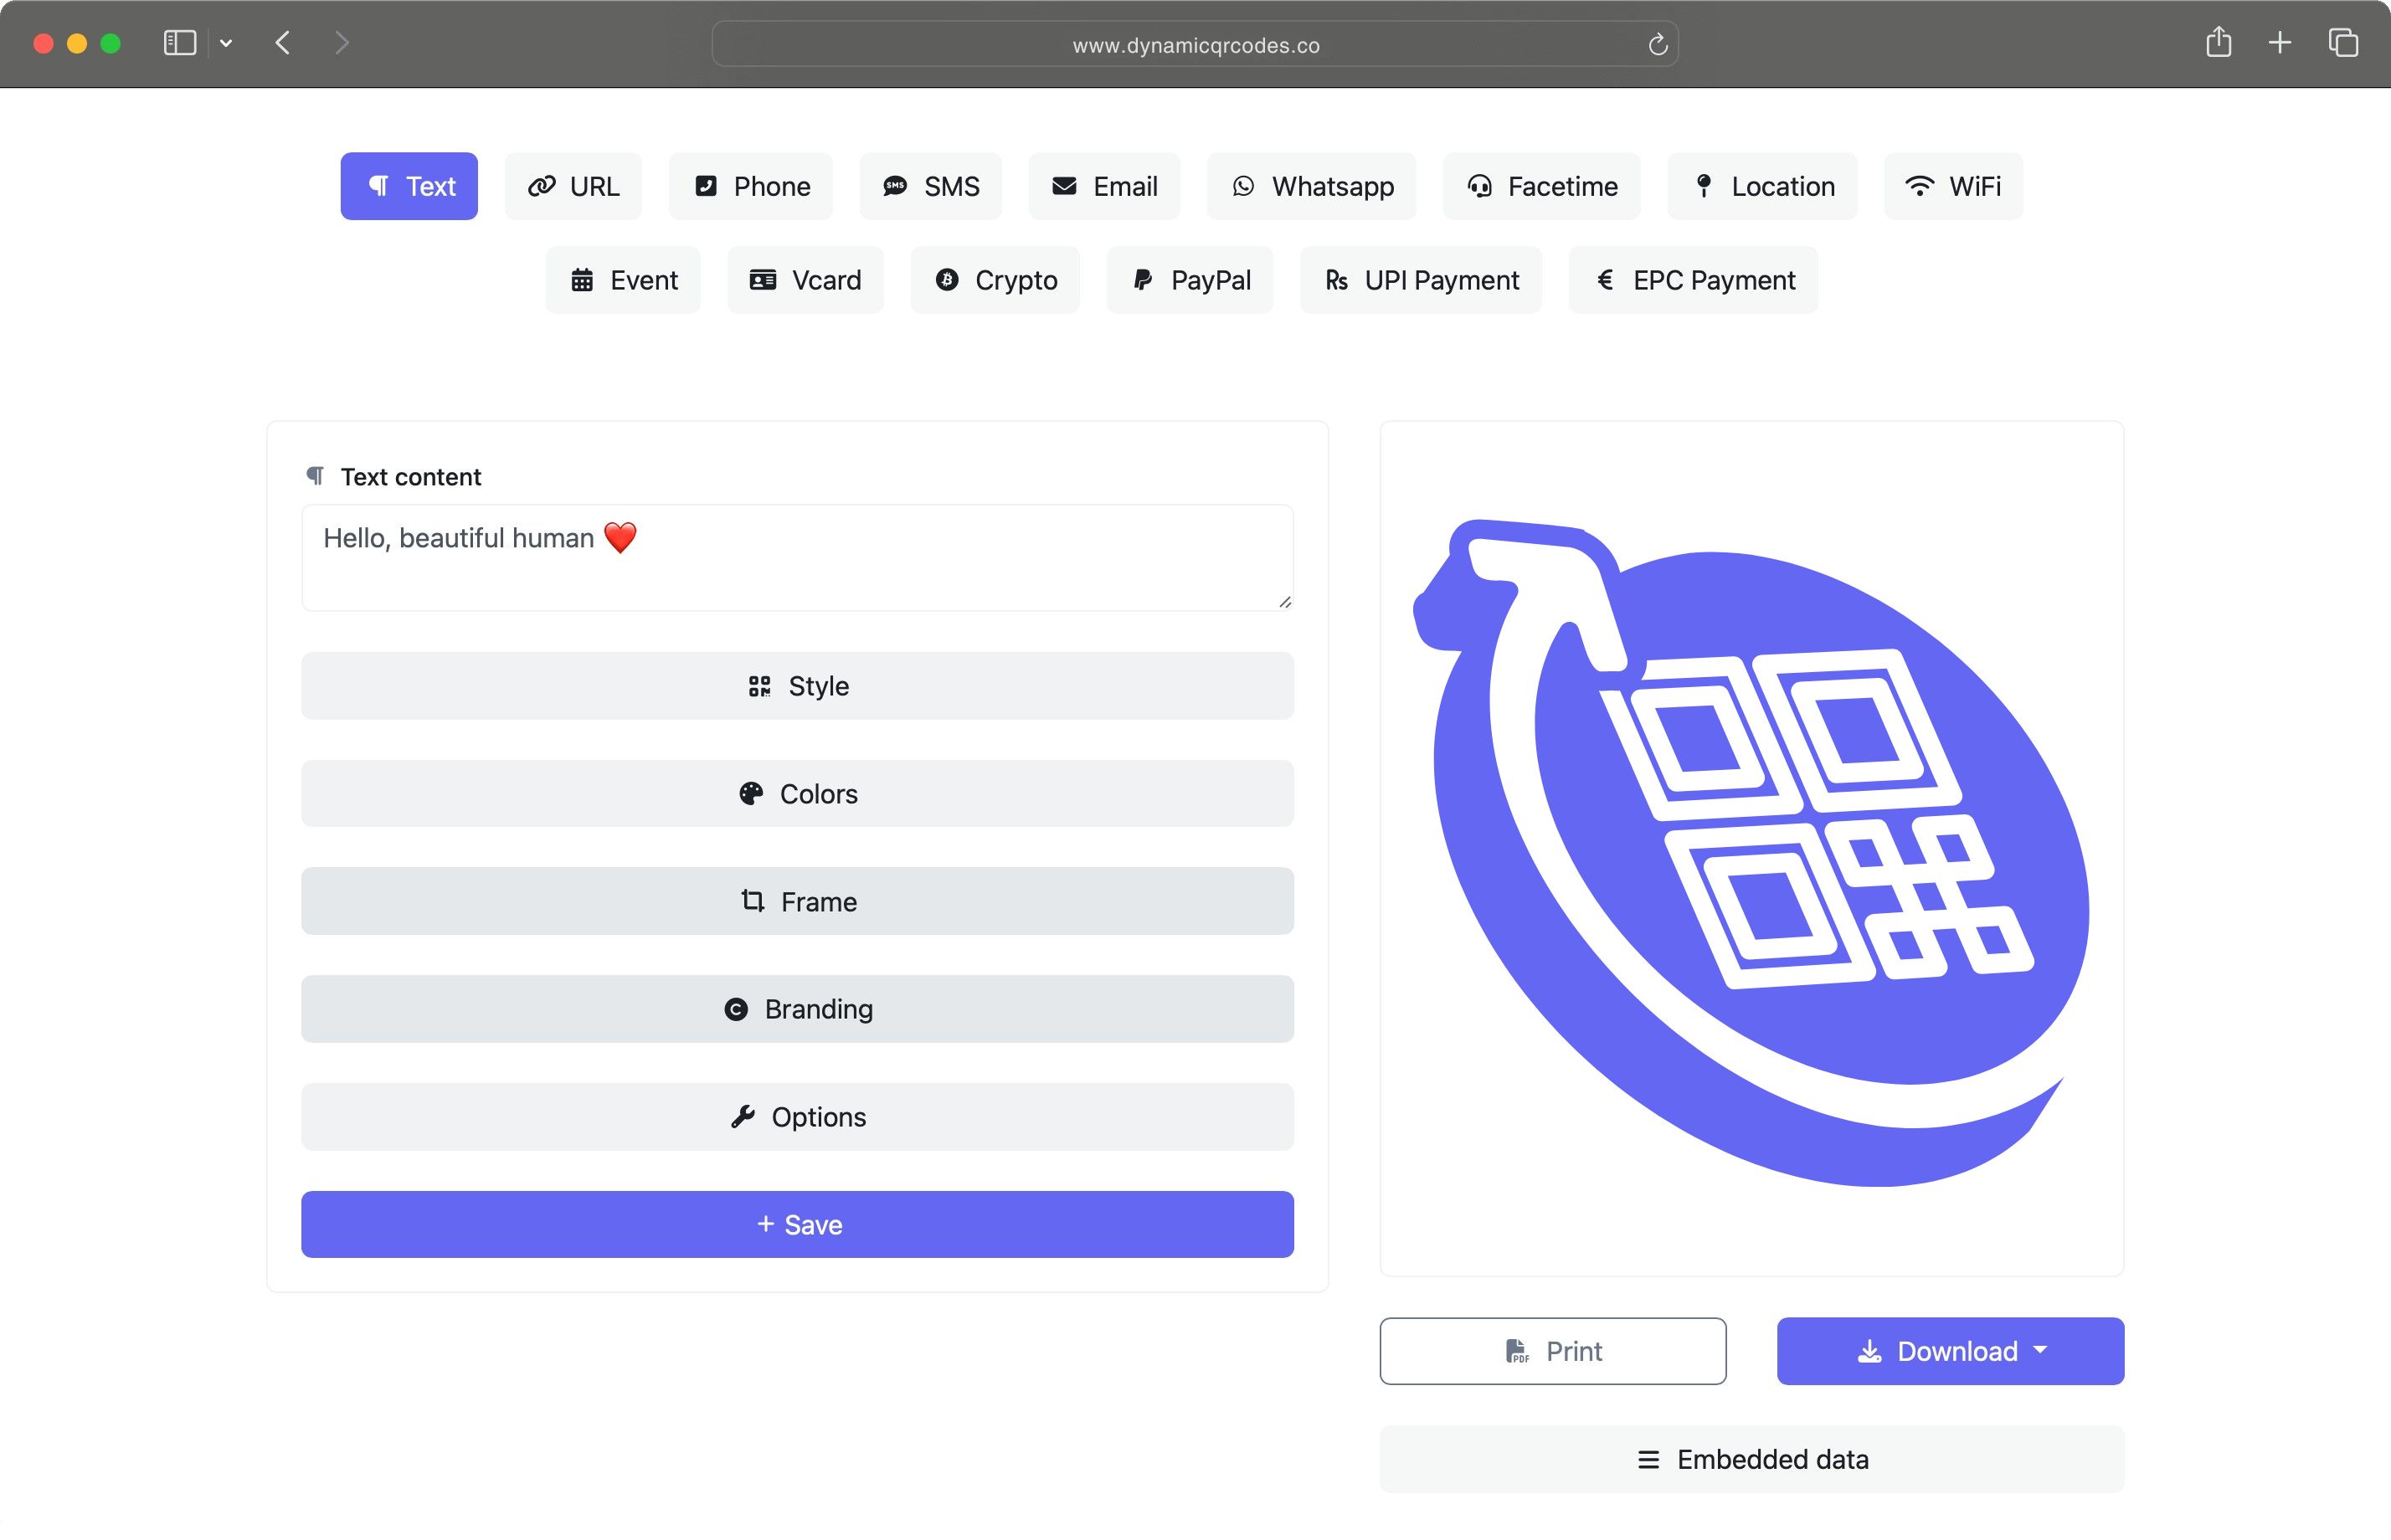The image size is (2391, 1540).
Task: Select the UPI Payment QR option
Action: pos(1419,280)
